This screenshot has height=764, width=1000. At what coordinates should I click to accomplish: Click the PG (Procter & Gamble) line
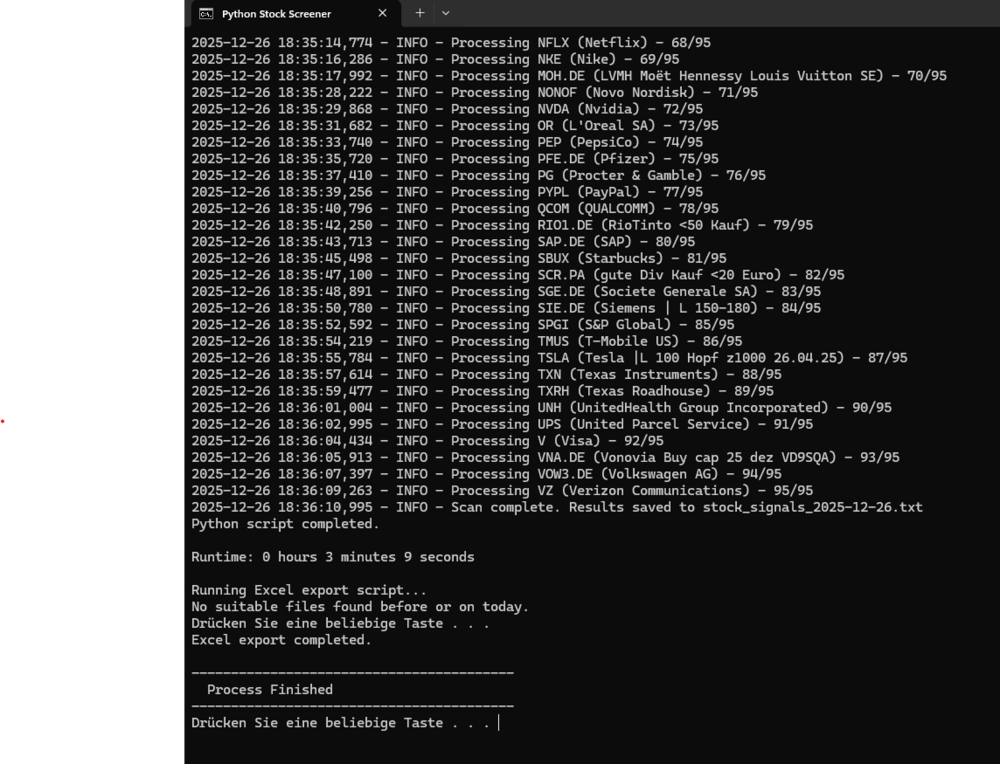(x=478, y=175)
